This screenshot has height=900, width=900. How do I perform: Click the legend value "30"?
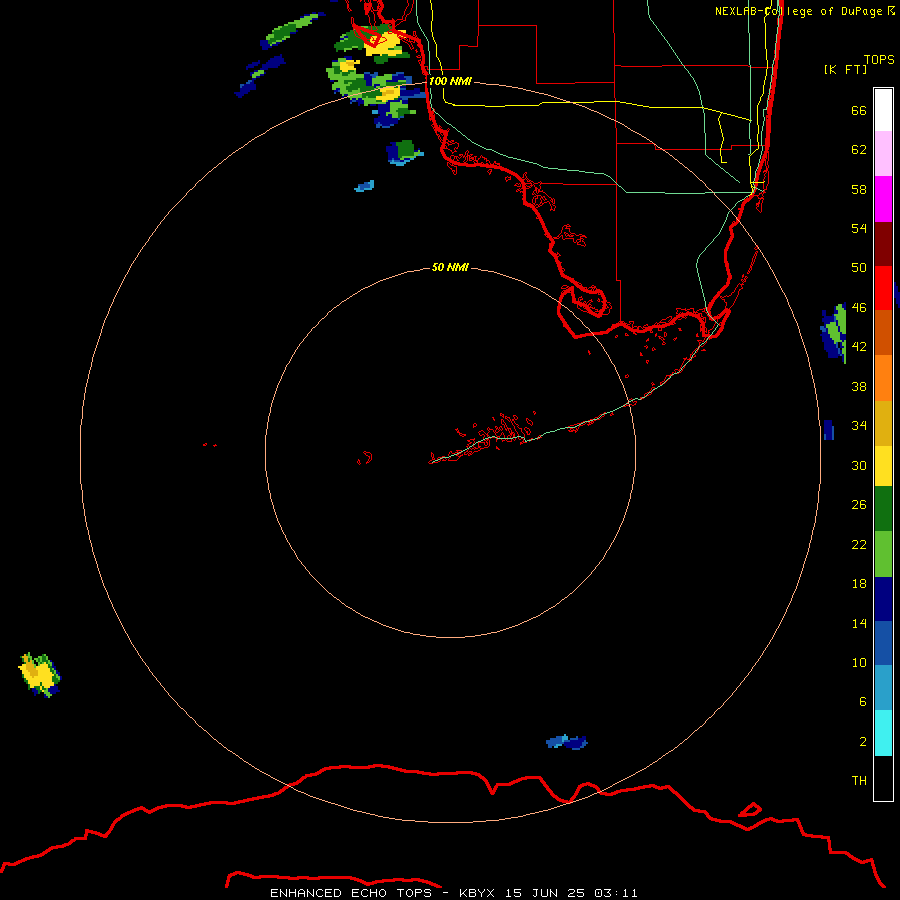coord(859,465)
